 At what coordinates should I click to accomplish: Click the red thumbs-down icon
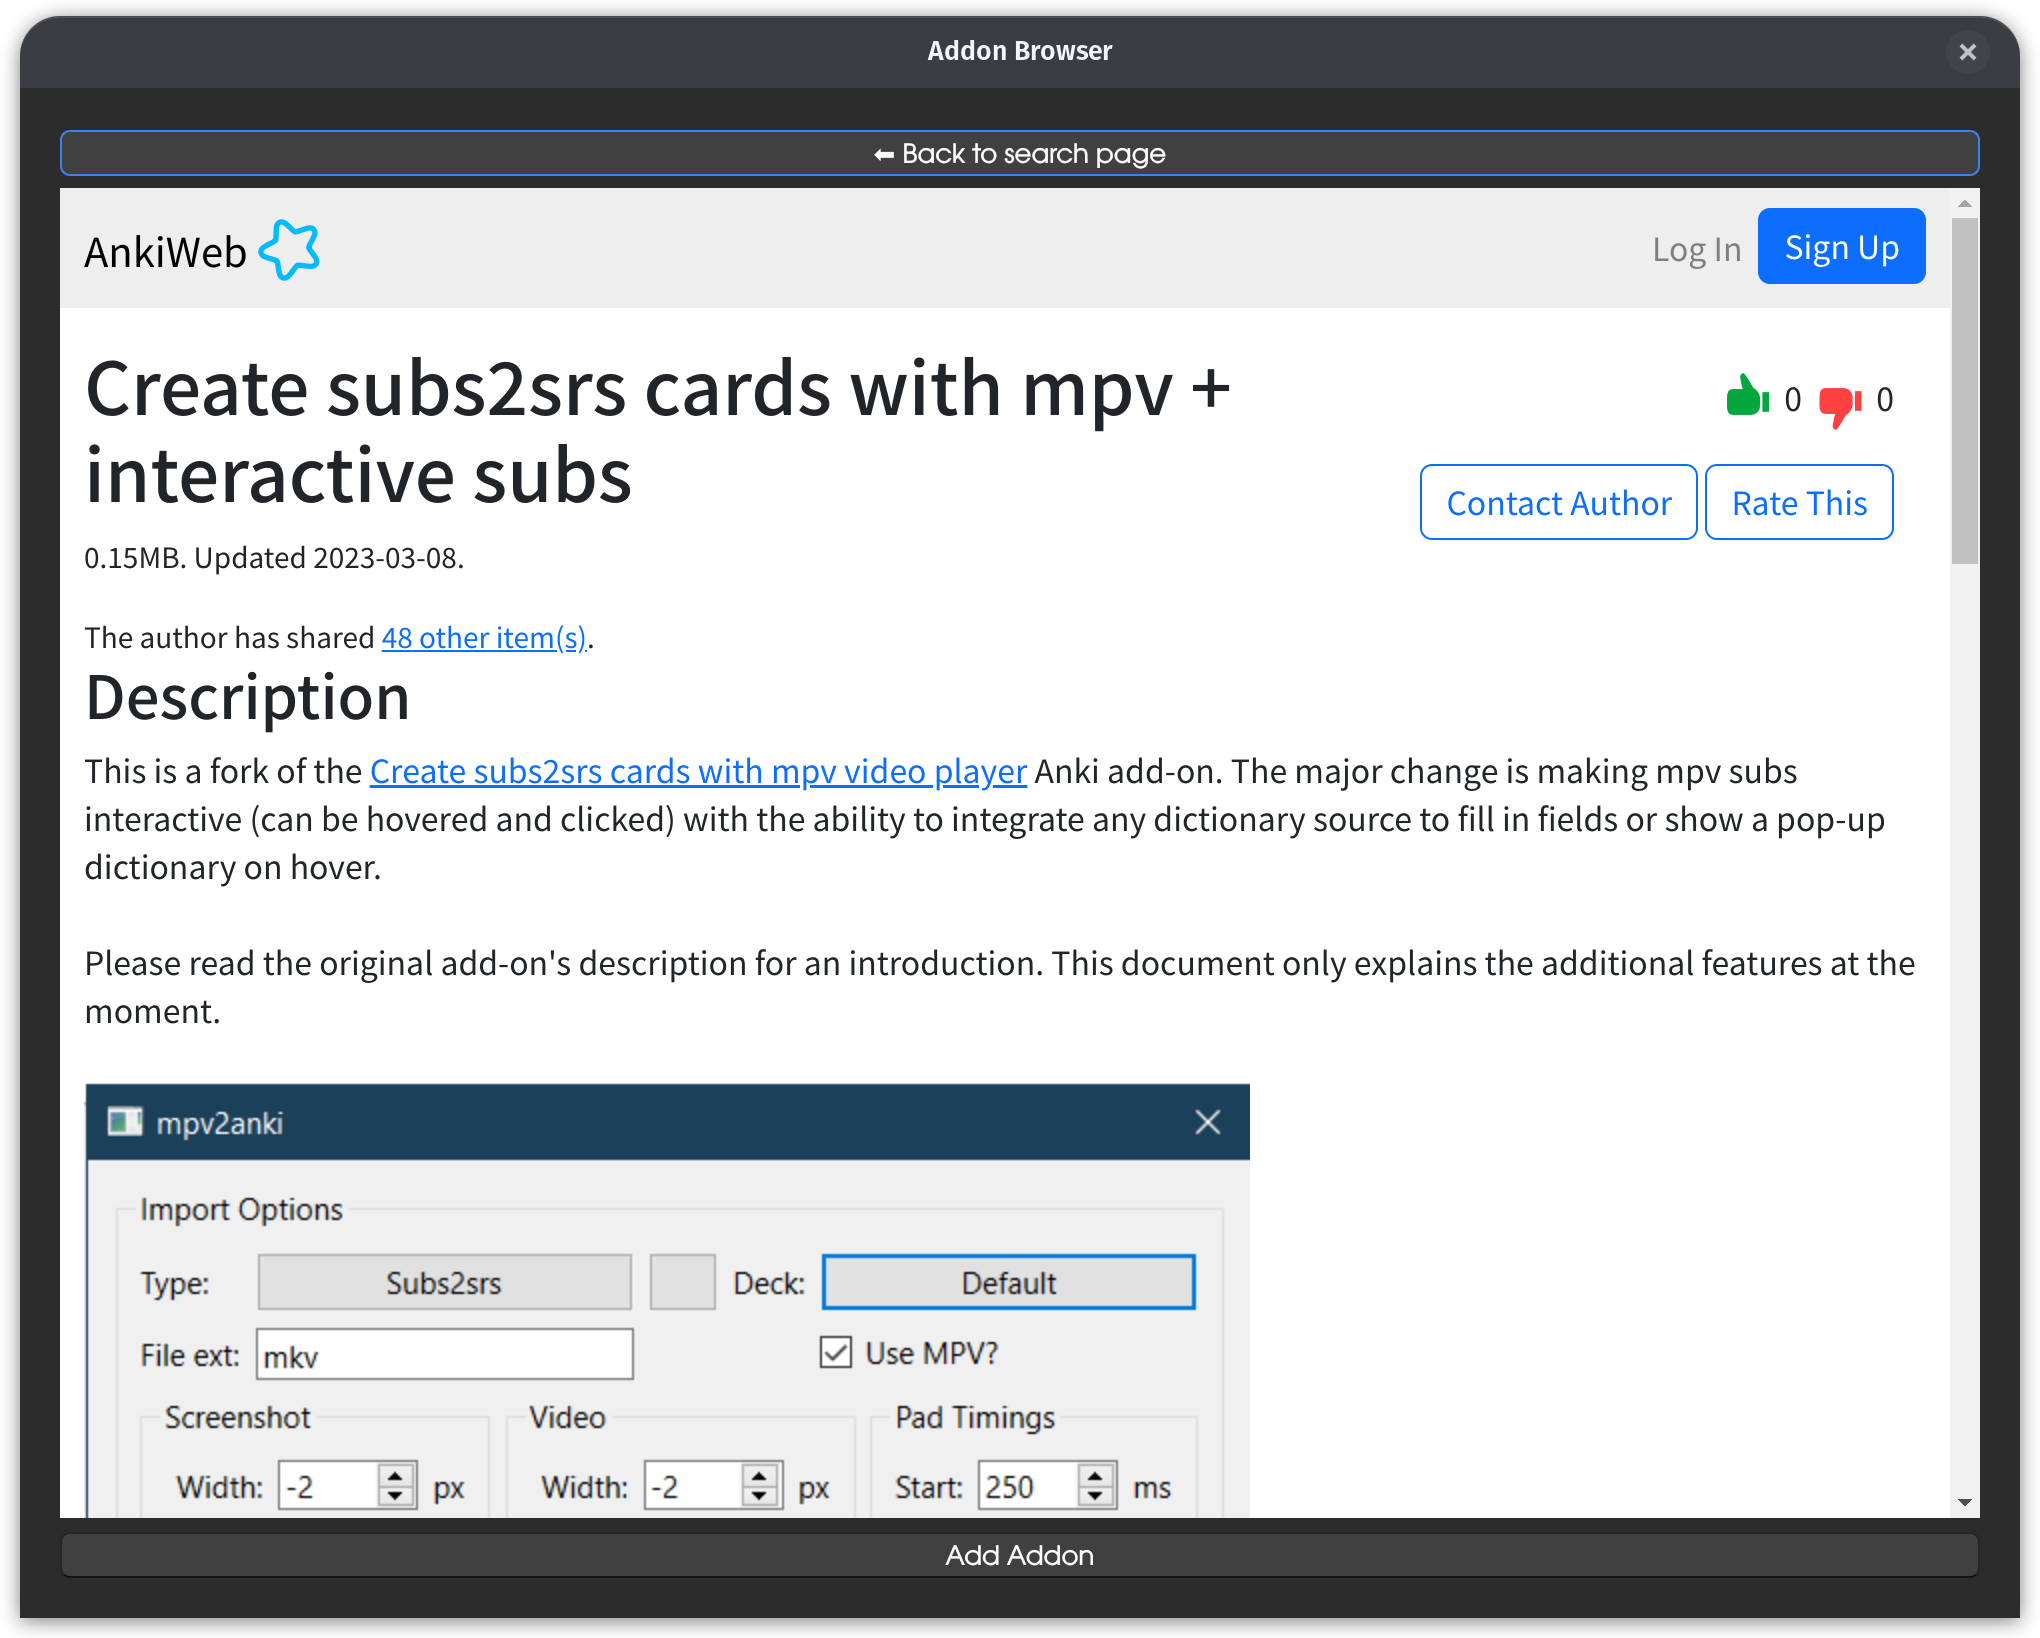coord(1839,404)
